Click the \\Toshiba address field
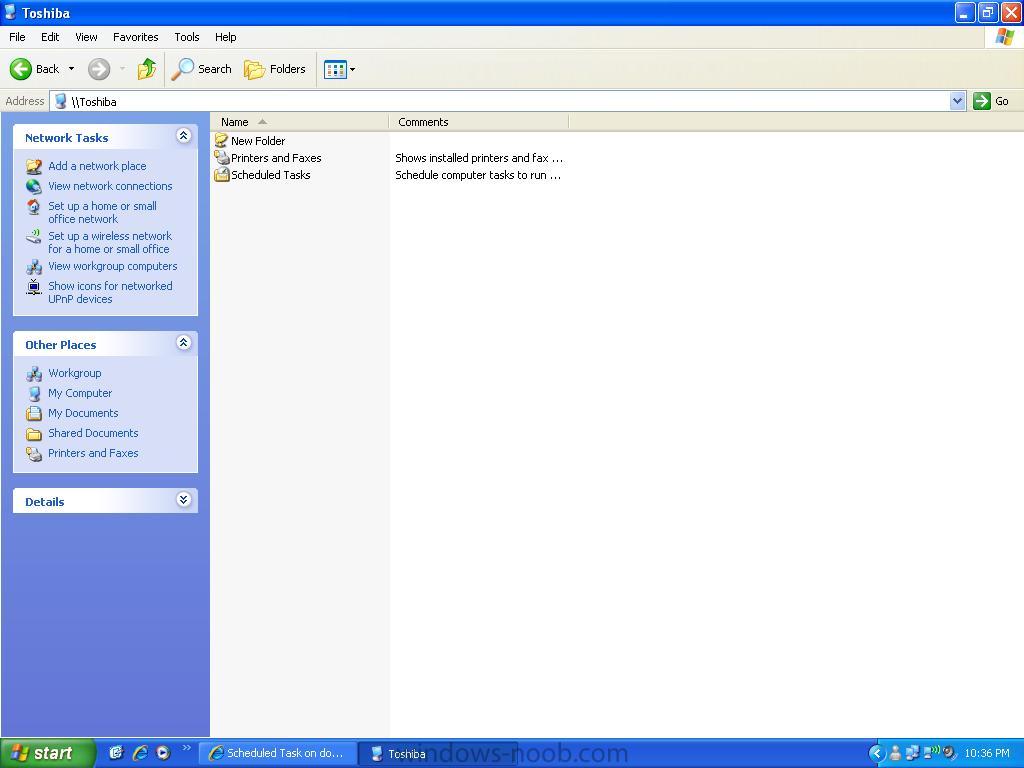 500,101
